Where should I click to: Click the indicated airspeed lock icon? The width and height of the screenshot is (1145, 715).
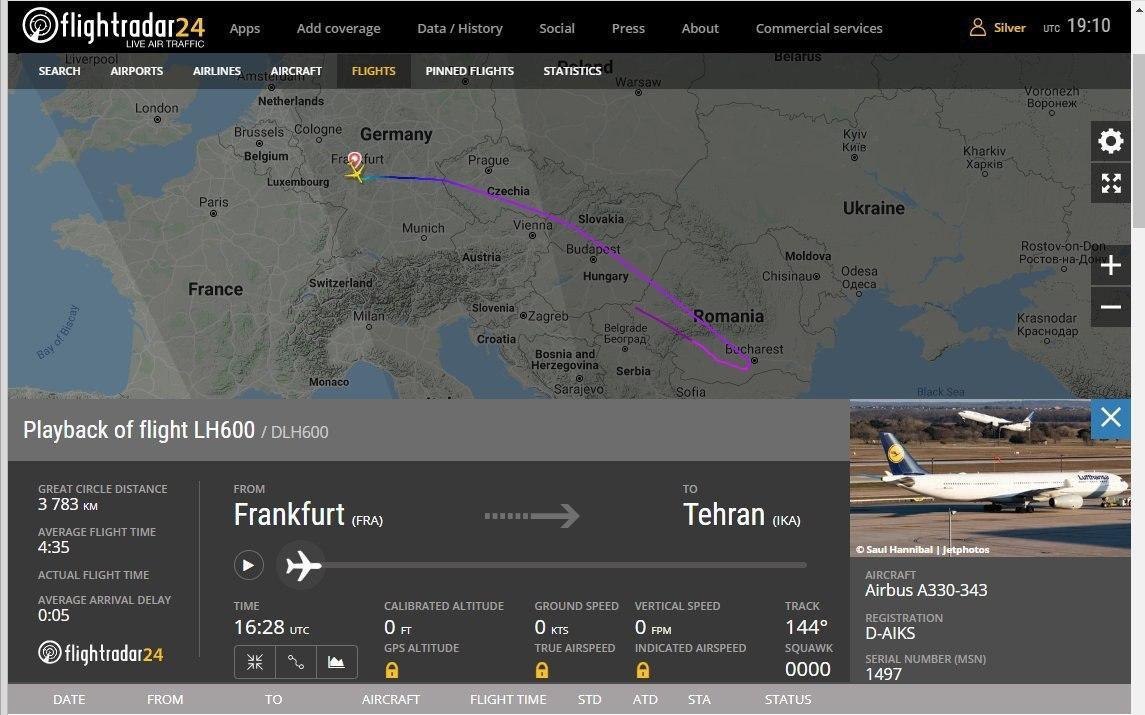[643, 670]
